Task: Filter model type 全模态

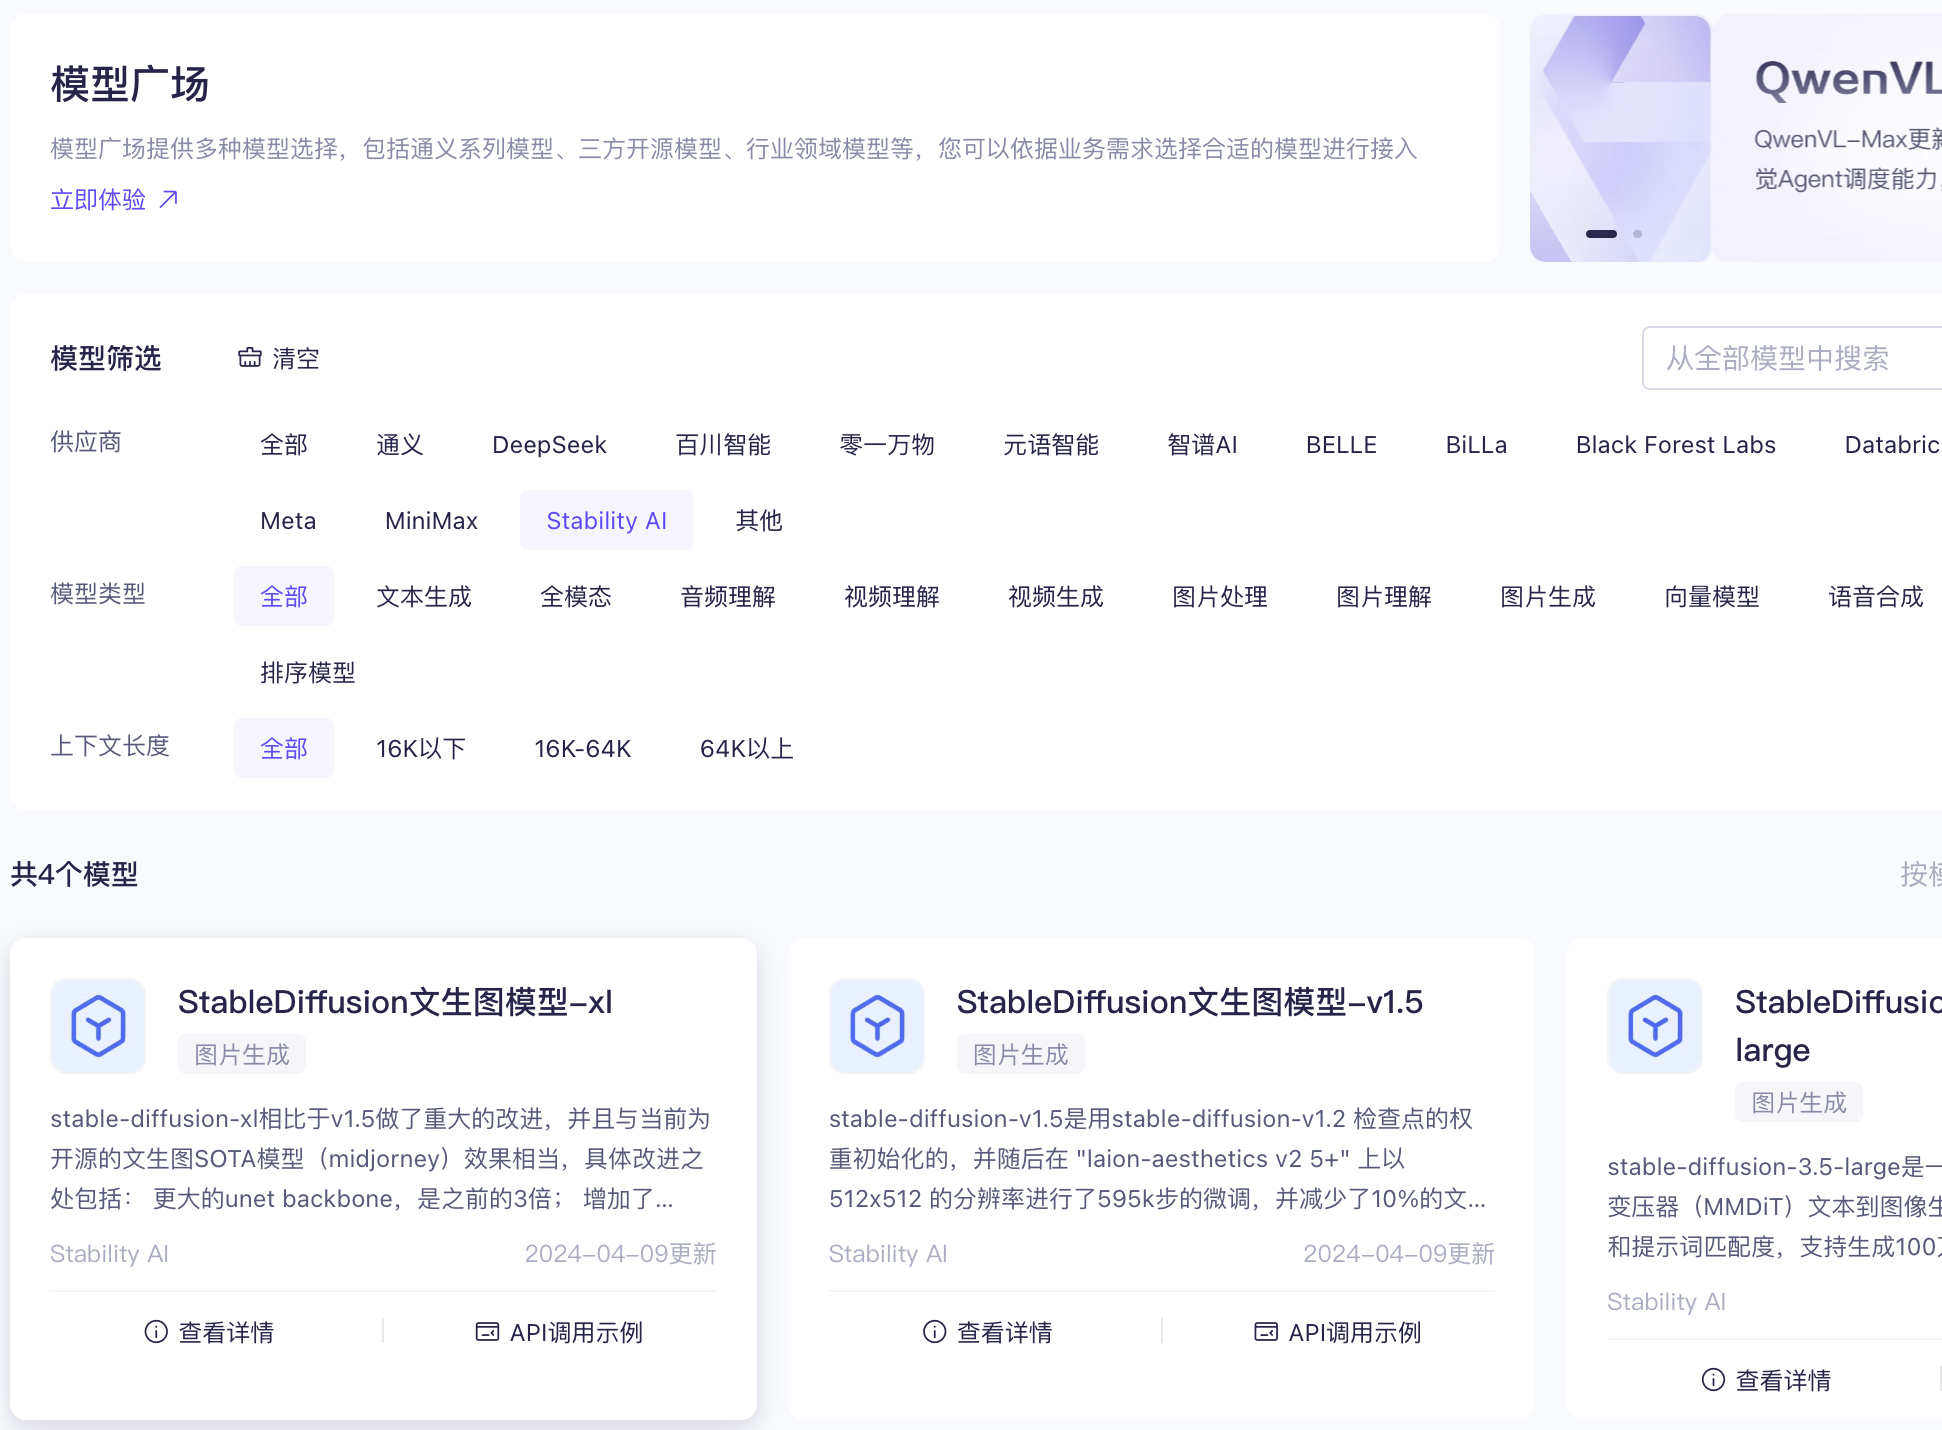Action: click(x=576, y=597)
